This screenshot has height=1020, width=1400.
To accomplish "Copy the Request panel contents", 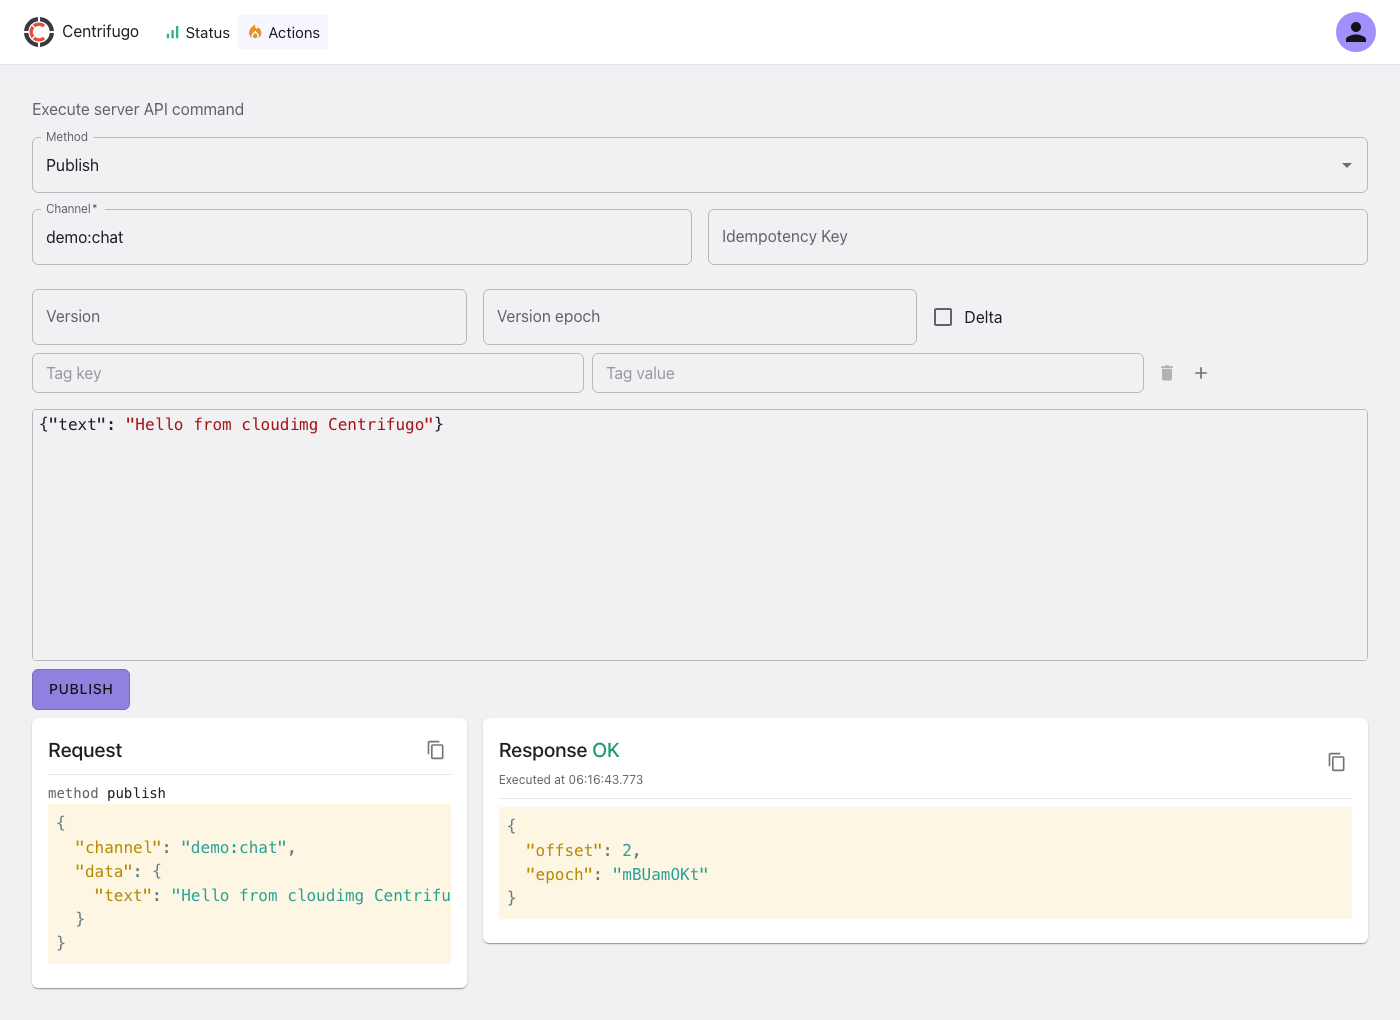I will (x=436, y=750).
